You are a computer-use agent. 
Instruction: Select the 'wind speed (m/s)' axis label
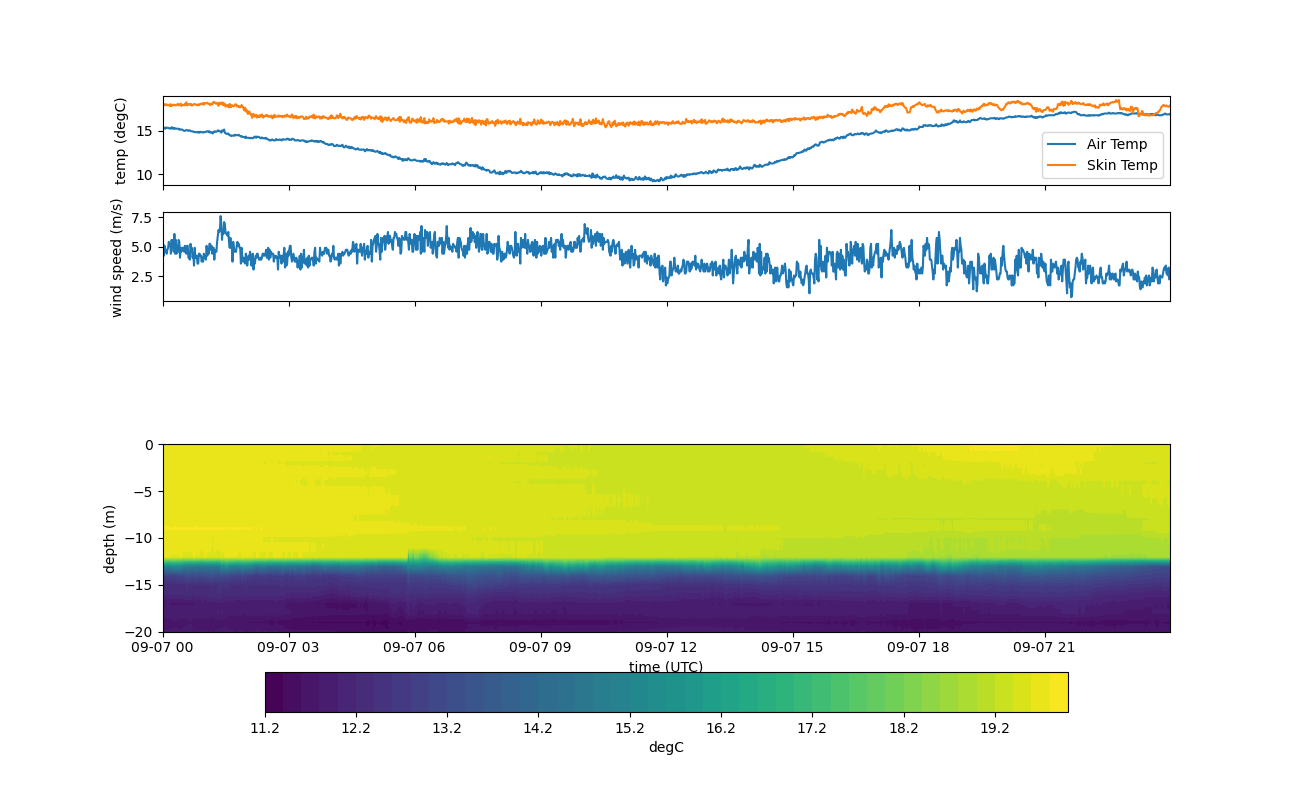(117, 257)
